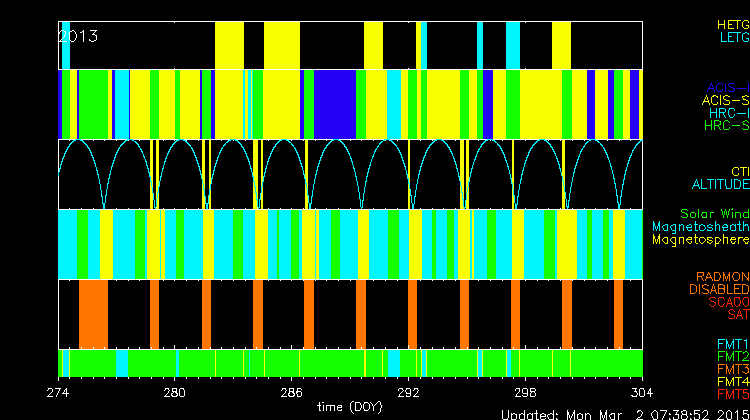Click the time (DOY) axis title
The image size is (750, 420).
(x=349, y=407)
